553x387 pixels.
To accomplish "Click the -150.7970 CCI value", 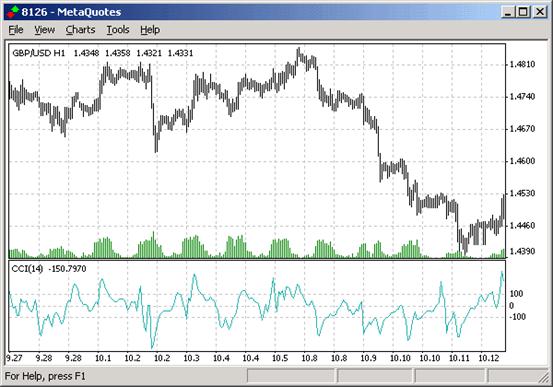I will [x=67, y=269].
